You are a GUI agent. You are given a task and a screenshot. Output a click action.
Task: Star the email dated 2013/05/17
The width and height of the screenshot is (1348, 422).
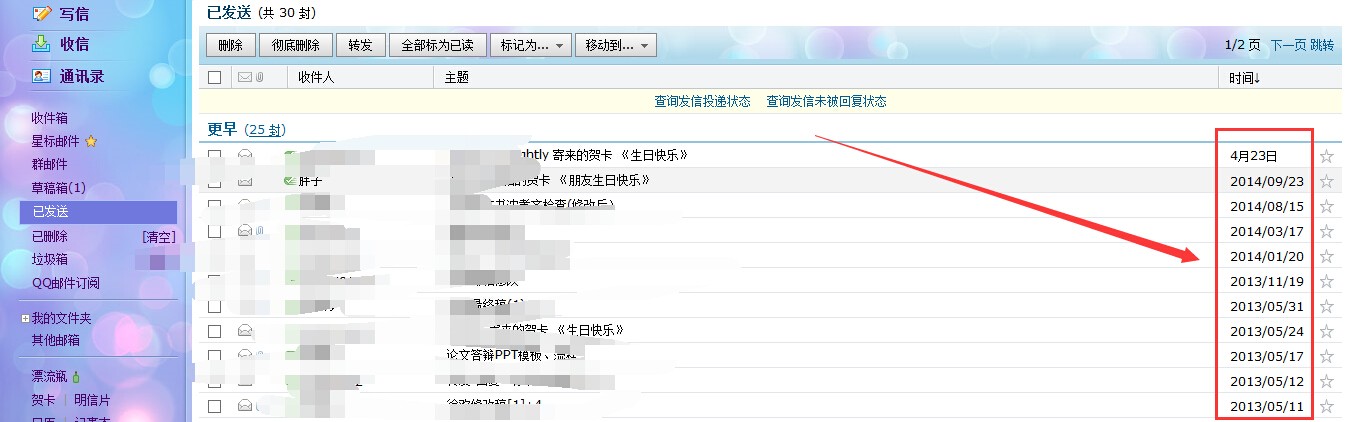click(1327, 356)
